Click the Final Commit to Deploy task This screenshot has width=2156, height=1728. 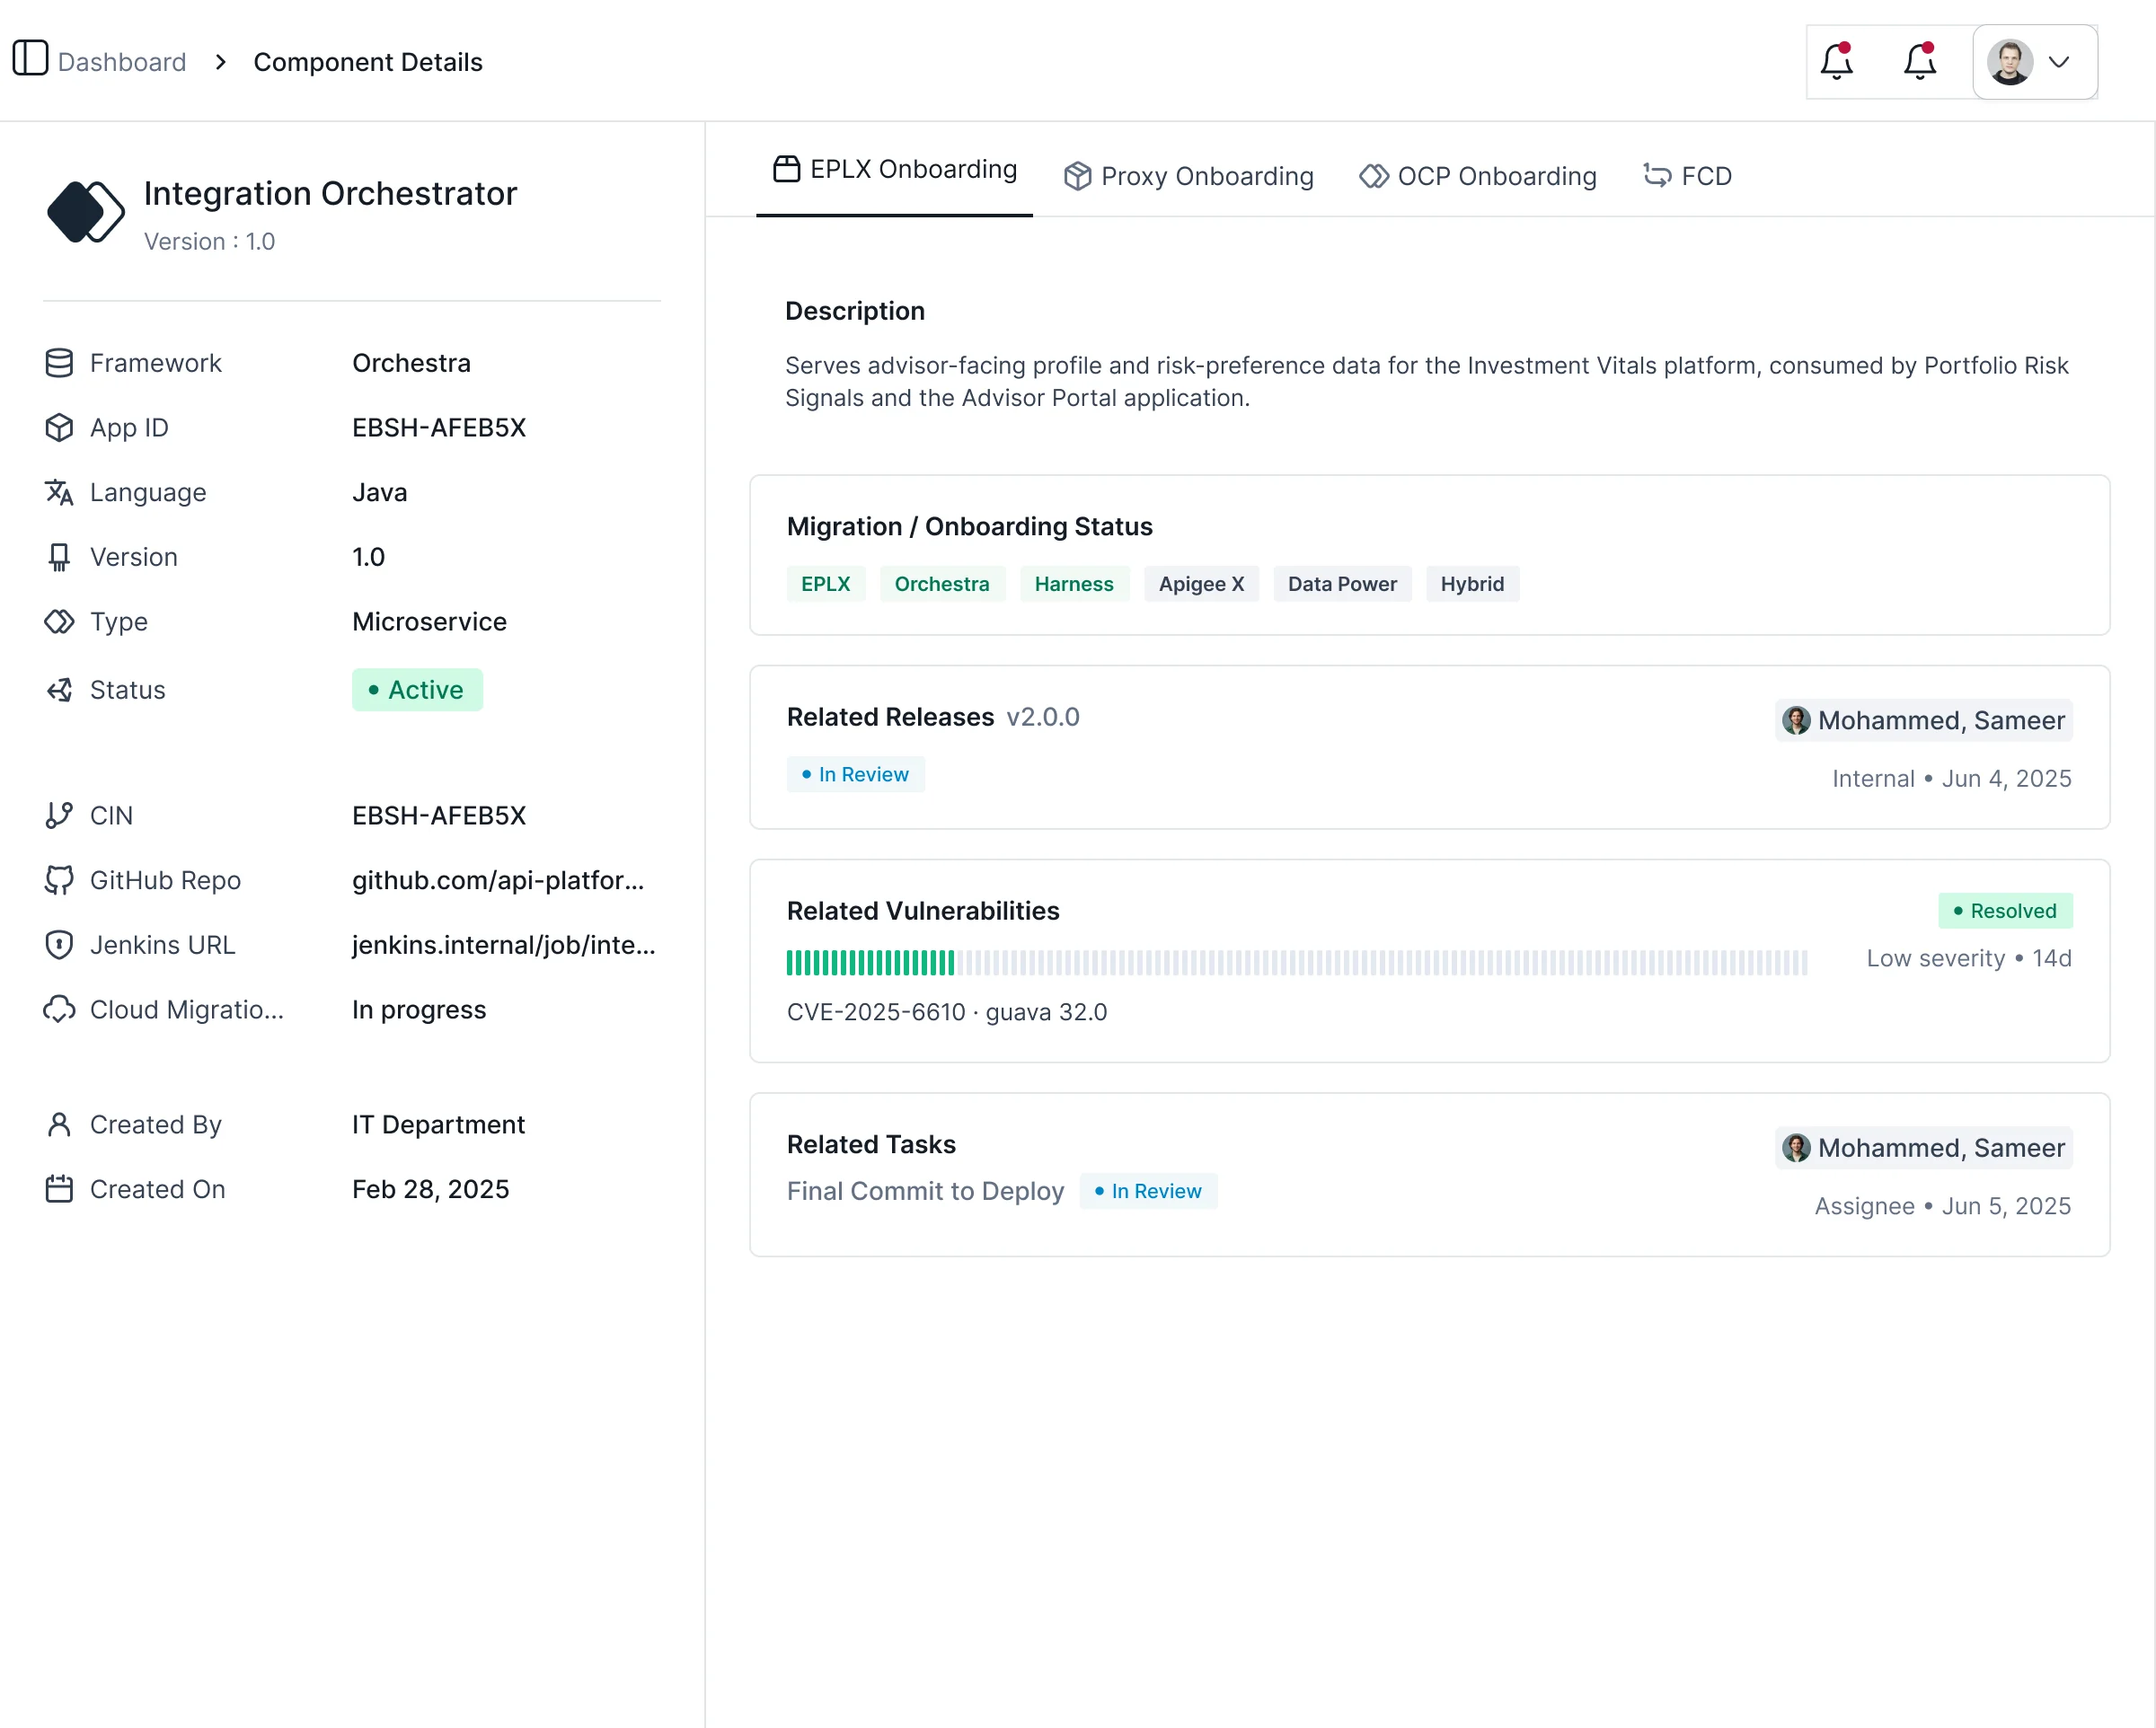(x=925, y=1191)
